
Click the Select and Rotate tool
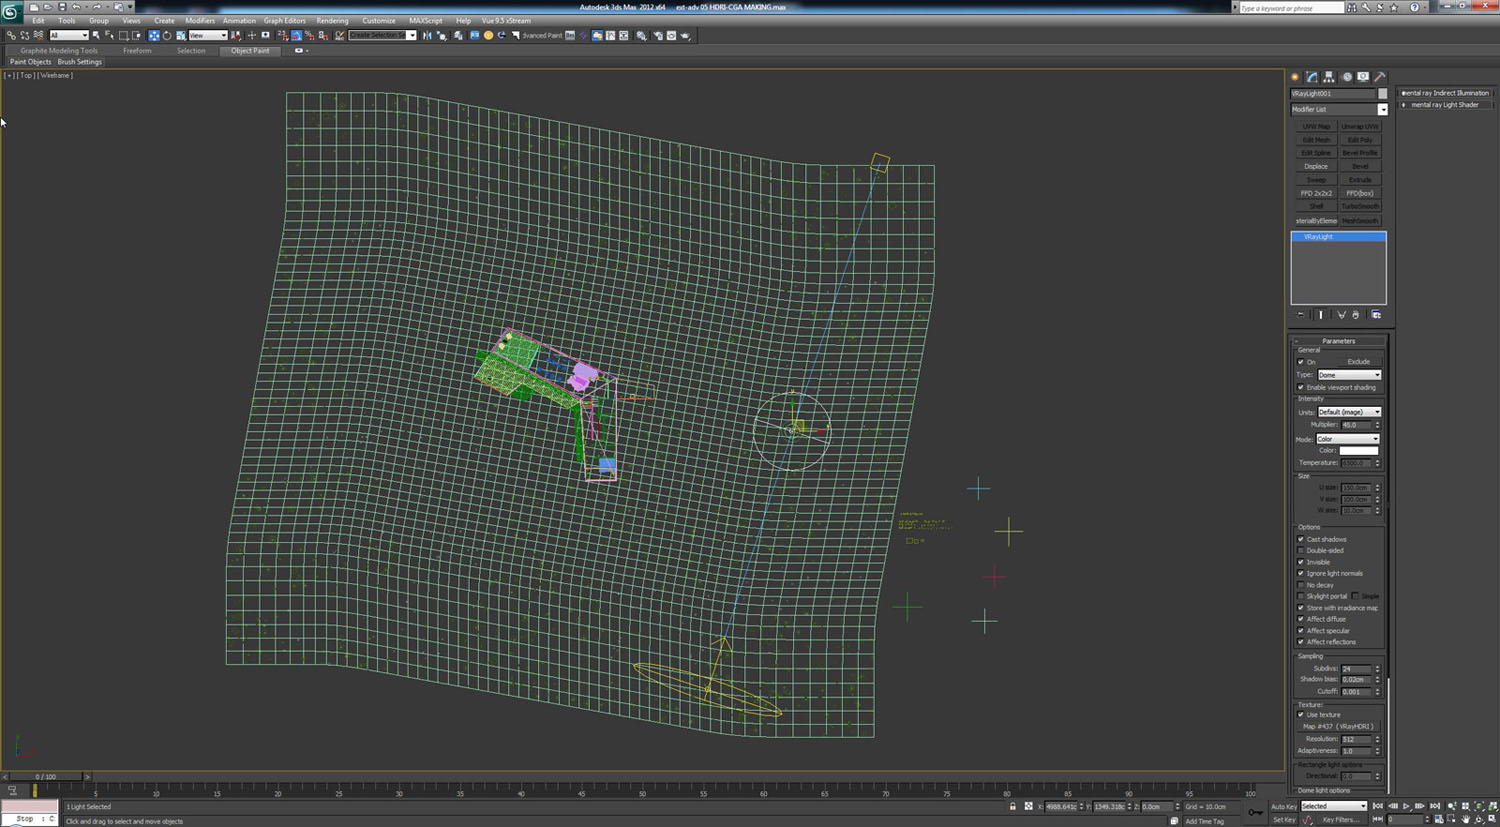pyautogui.click(x=167, y=35)
